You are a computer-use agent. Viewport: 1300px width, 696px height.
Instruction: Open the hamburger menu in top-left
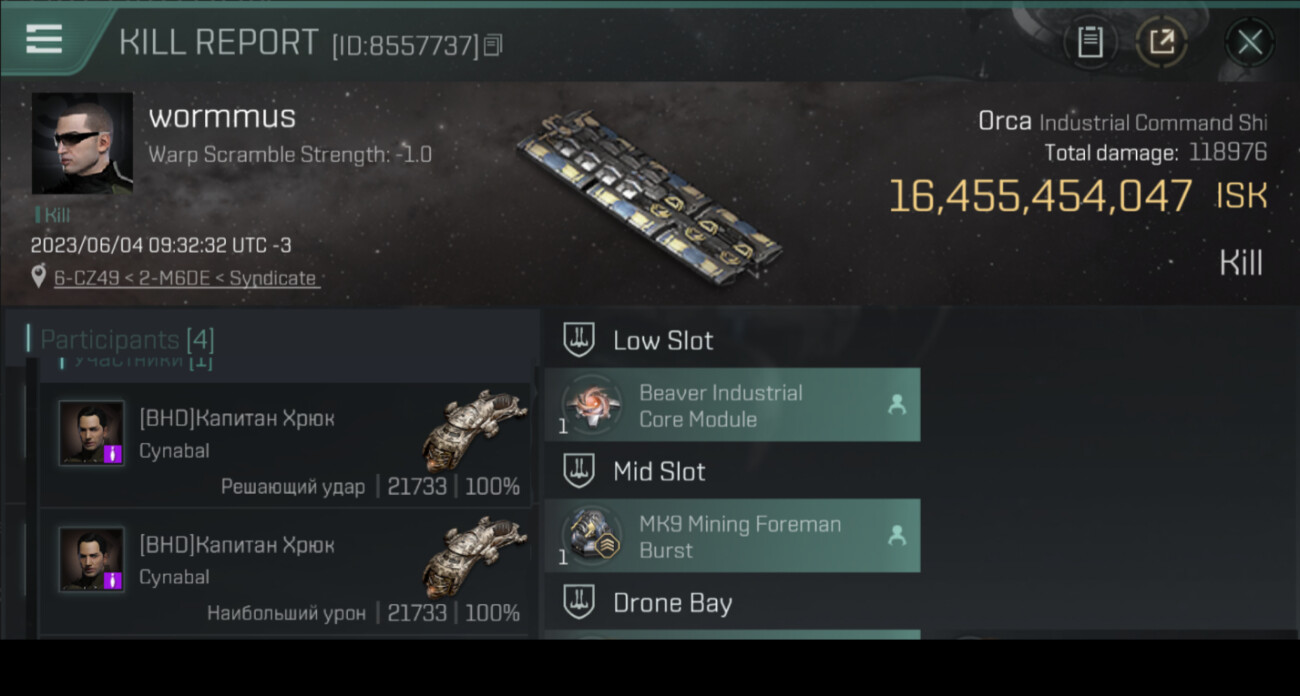[x=44, y=39]
